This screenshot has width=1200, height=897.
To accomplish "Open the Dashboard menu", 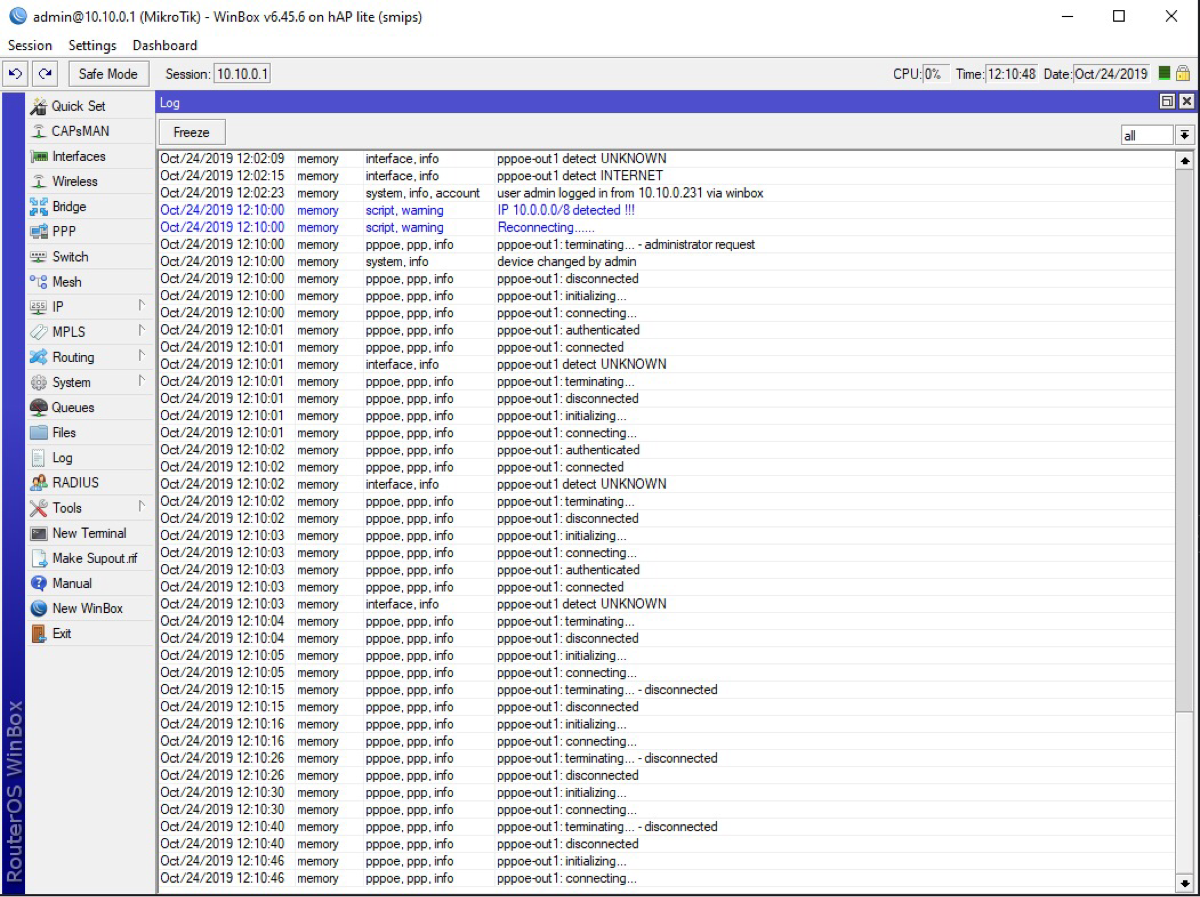I will point(165,45).
